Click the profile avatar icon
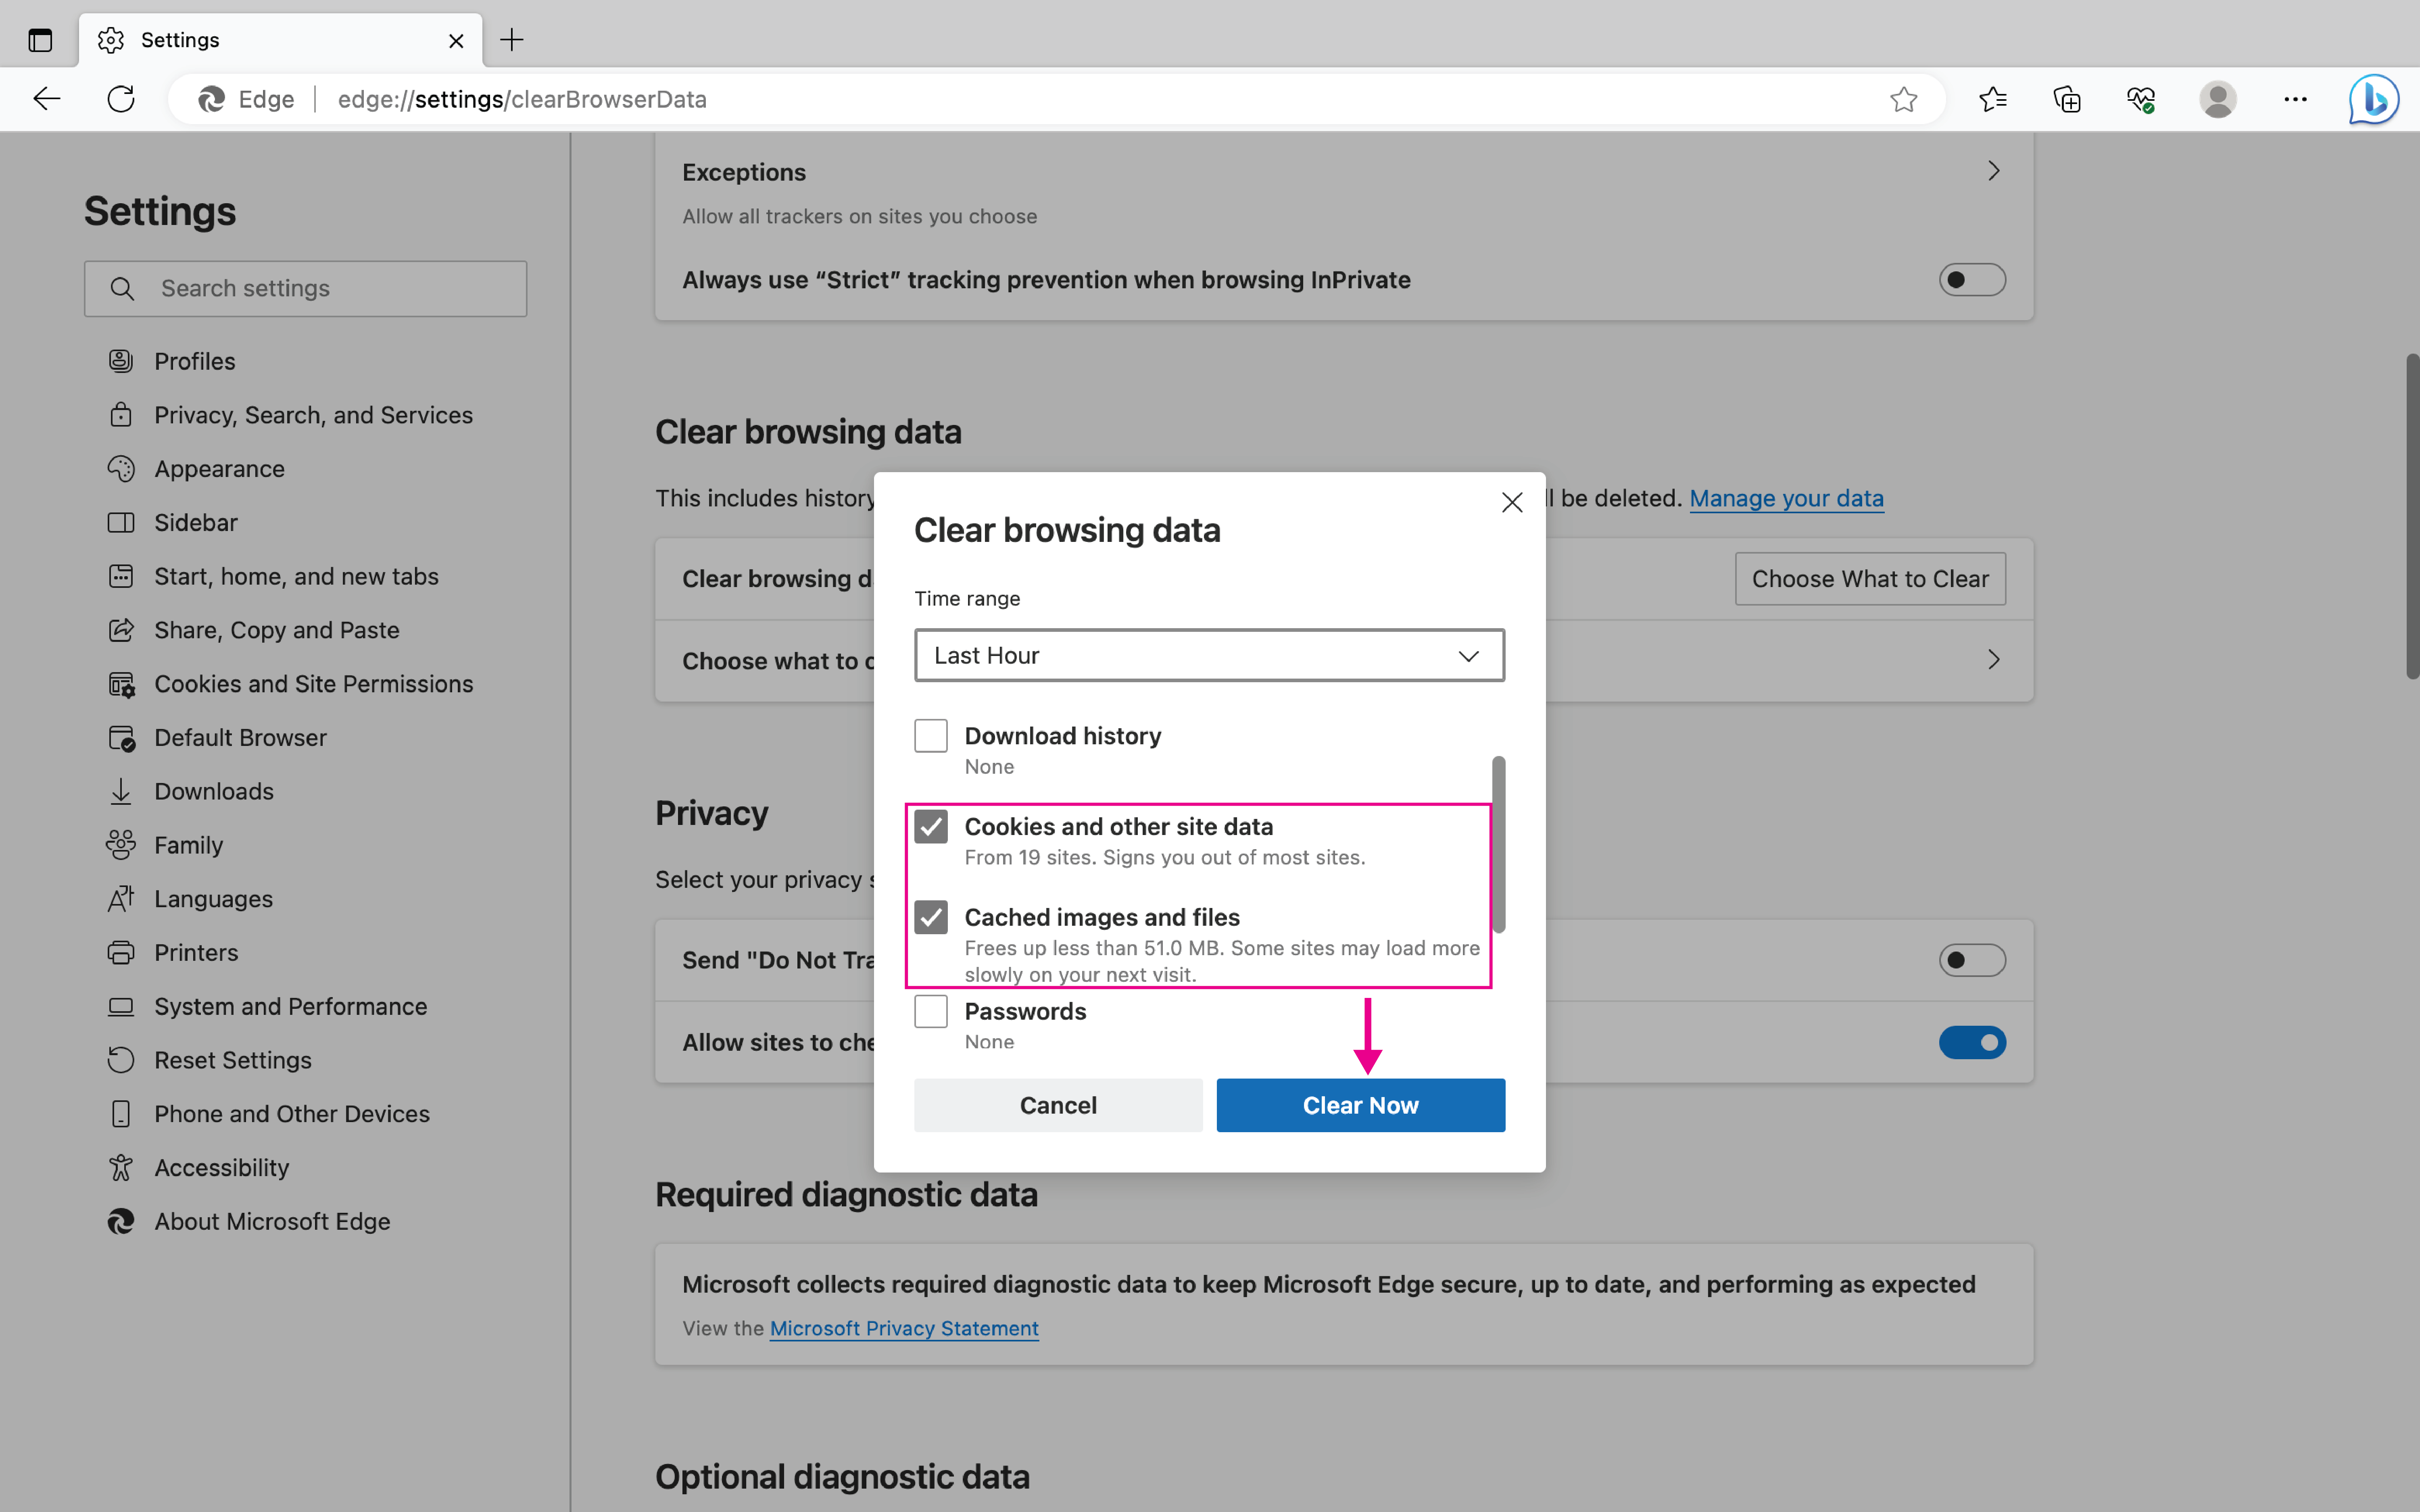This screenshot has height=1512, width=2420. 2218,99
